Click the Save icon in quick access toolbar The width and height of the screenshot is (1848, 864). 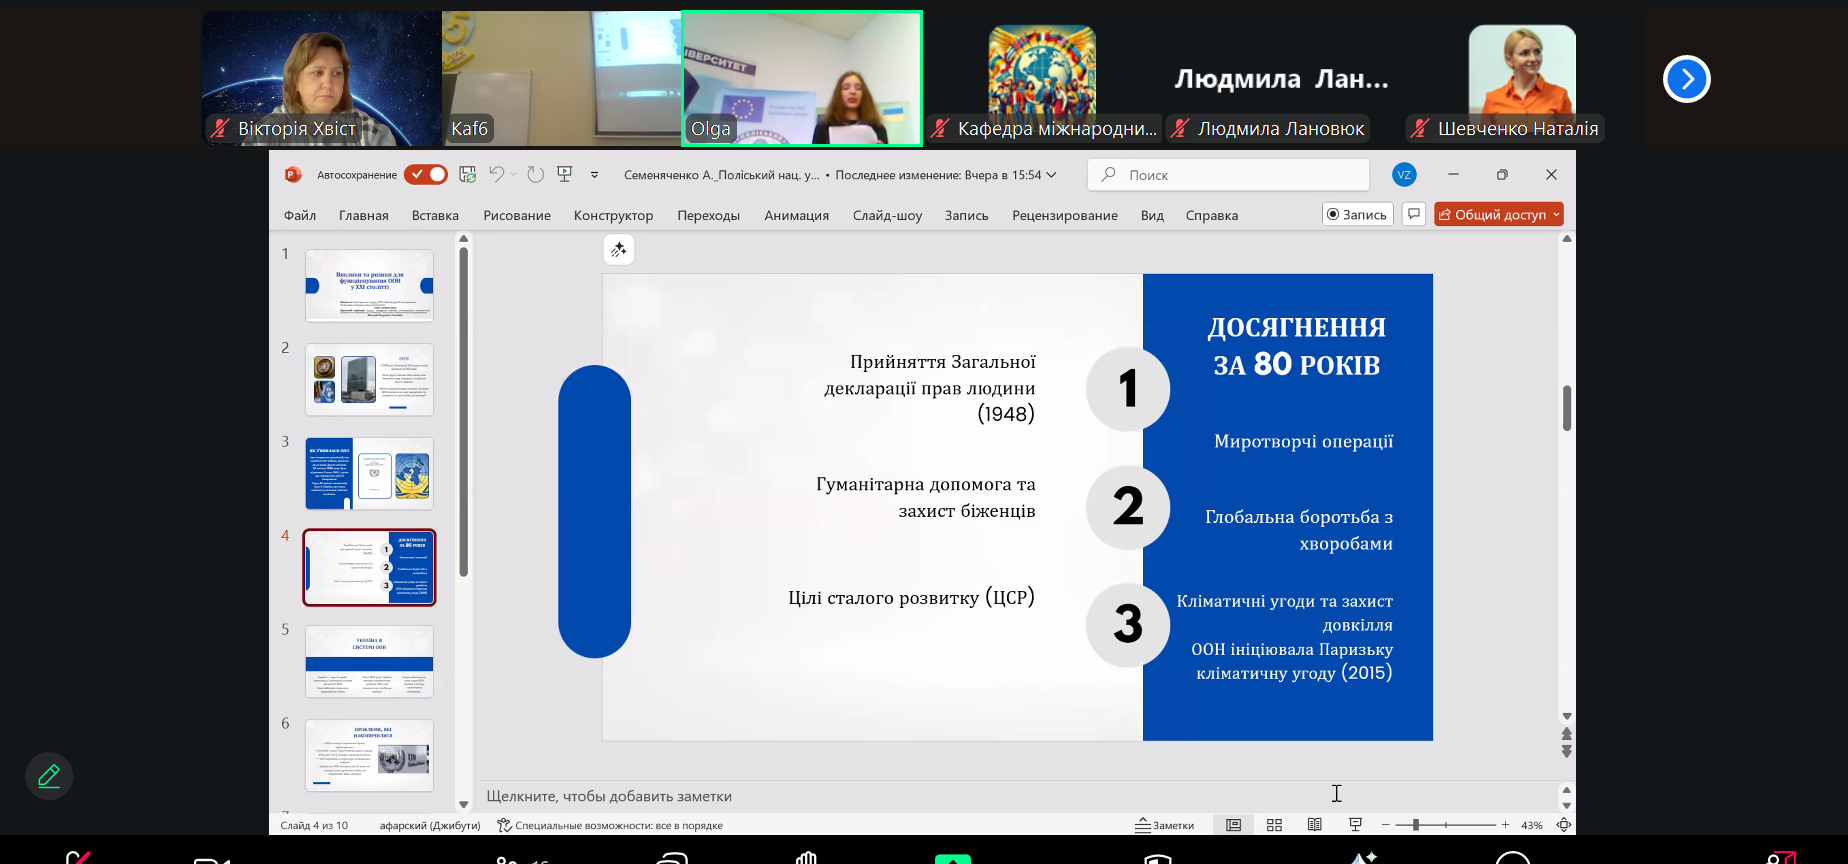(467, 174)
